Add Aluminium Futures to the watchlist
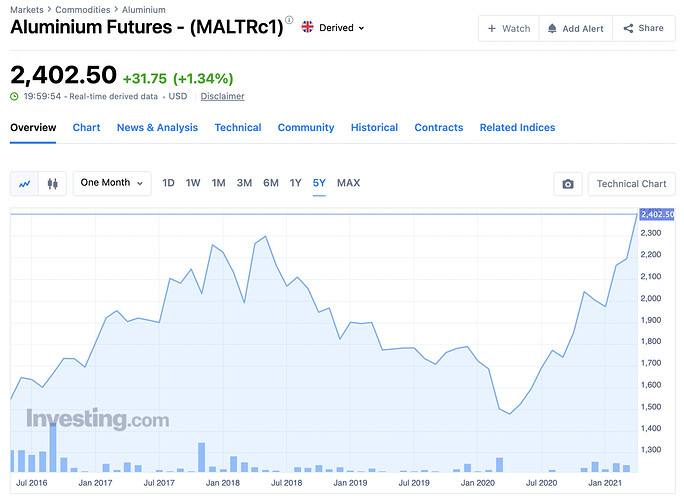The height and width of the screenshot is (500, 684). click(508, 28)
